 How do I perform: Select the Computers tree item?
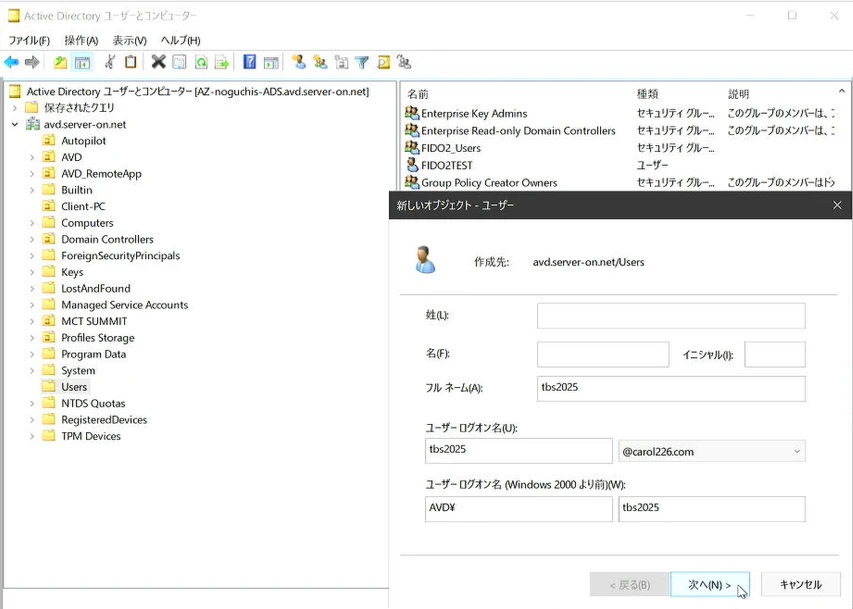(87, 223)
